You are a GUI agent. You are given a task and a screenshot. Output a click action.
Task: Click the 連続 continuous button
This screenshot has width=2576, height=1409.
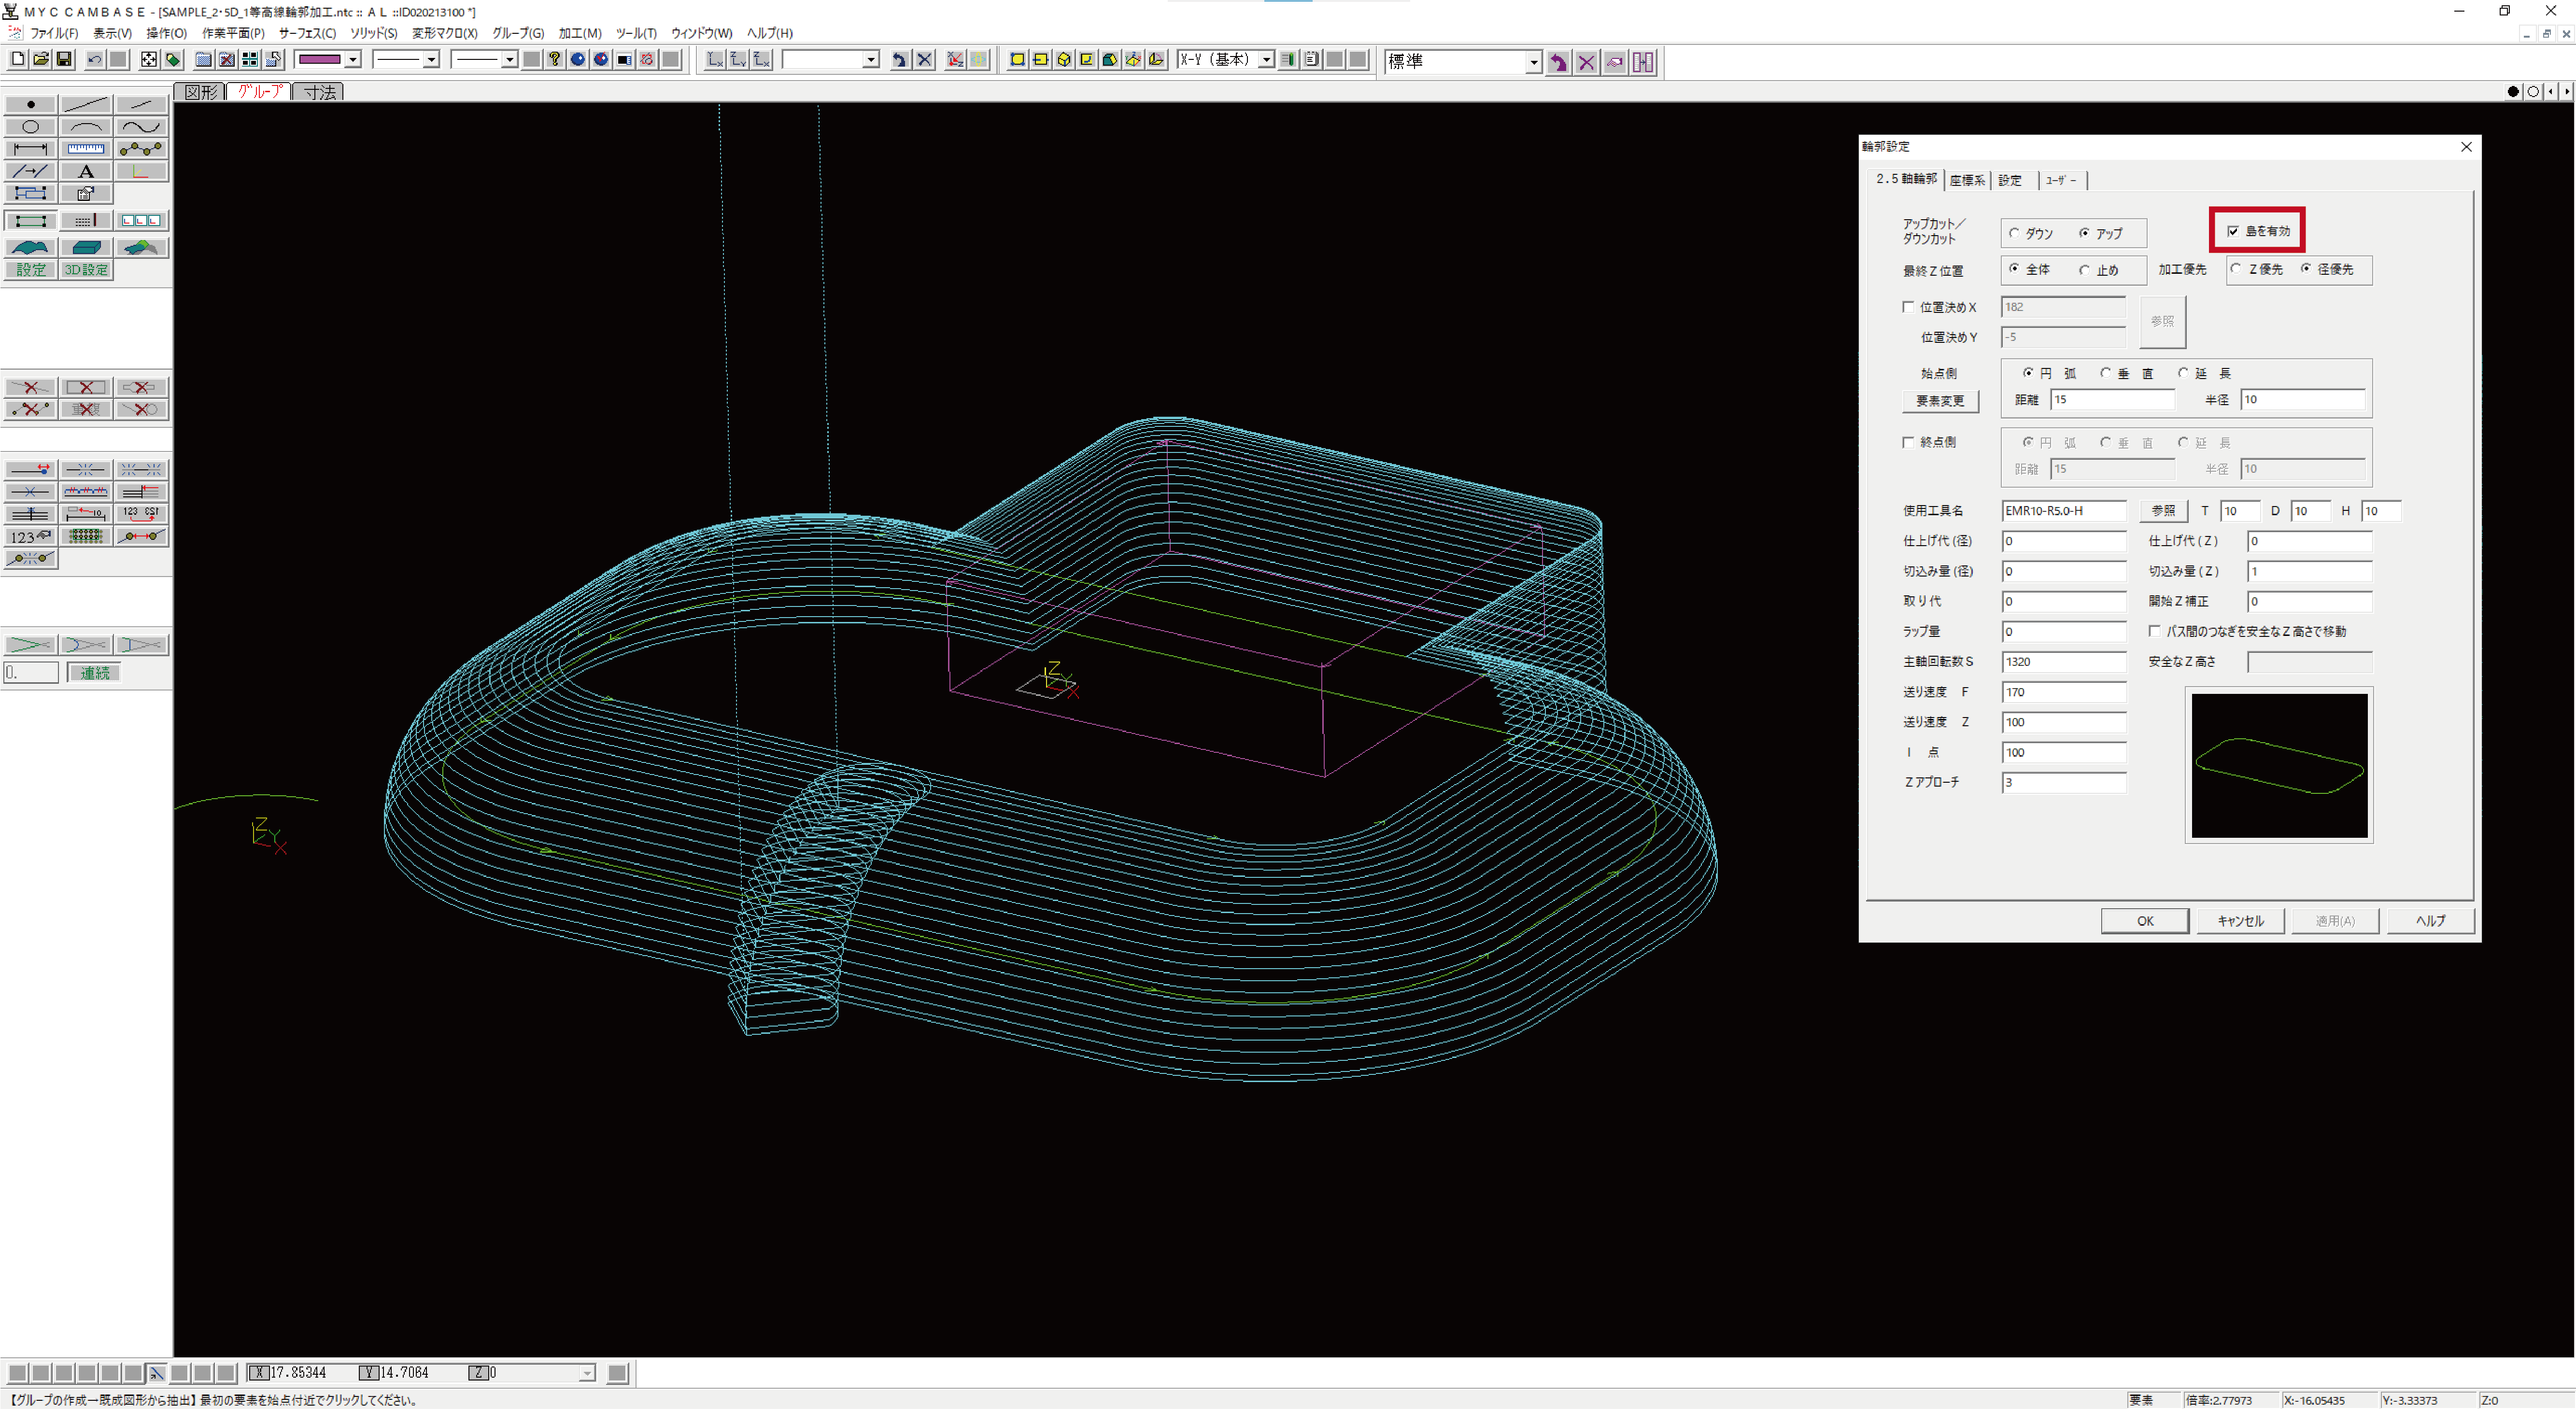coord(94,673)
